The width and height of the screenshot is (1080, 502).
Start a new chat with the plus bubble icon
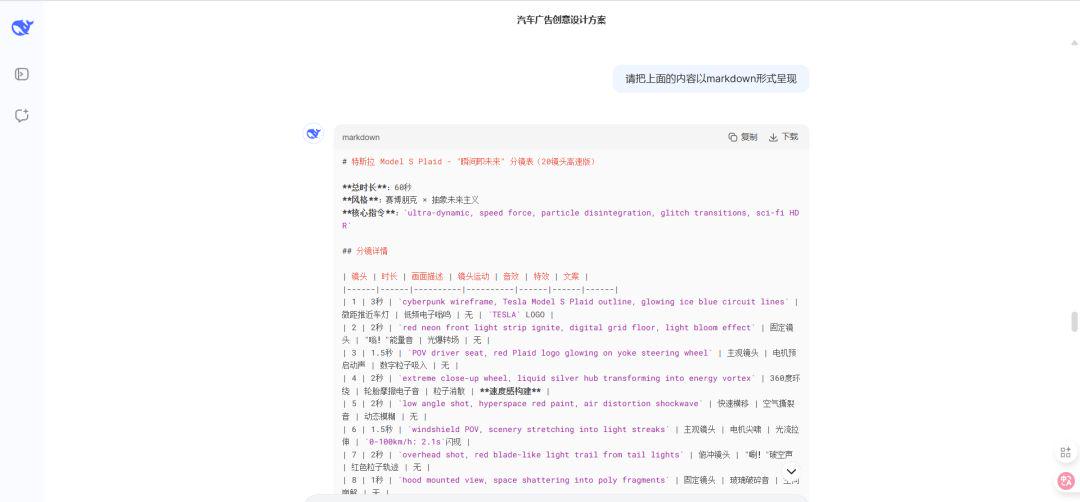point(22,115)
